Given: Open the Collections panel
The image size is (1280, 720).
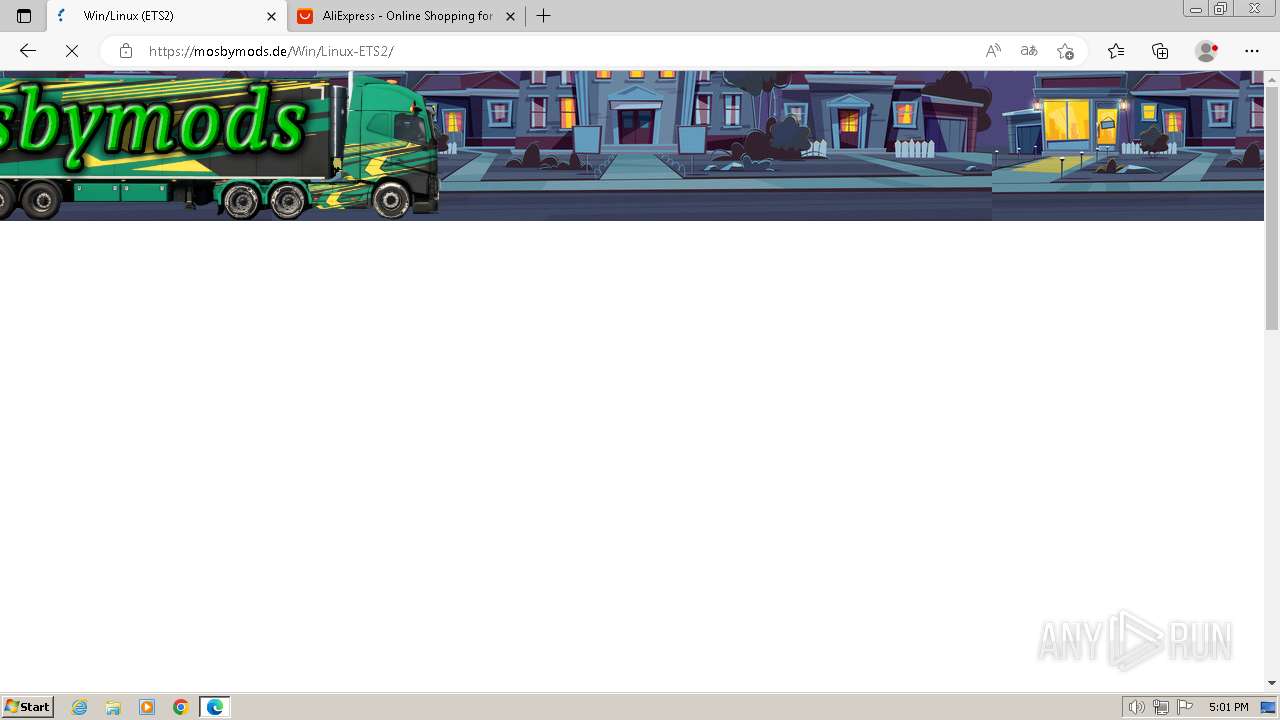Looking at the screenshot, I should [1160, 51].
